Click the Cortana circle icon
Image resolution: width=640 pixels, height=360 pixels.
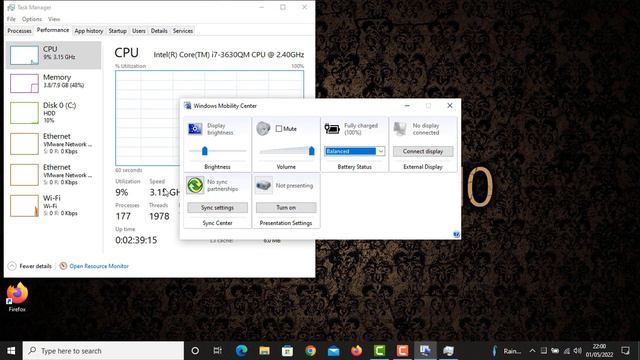click(x=195, y=351)
